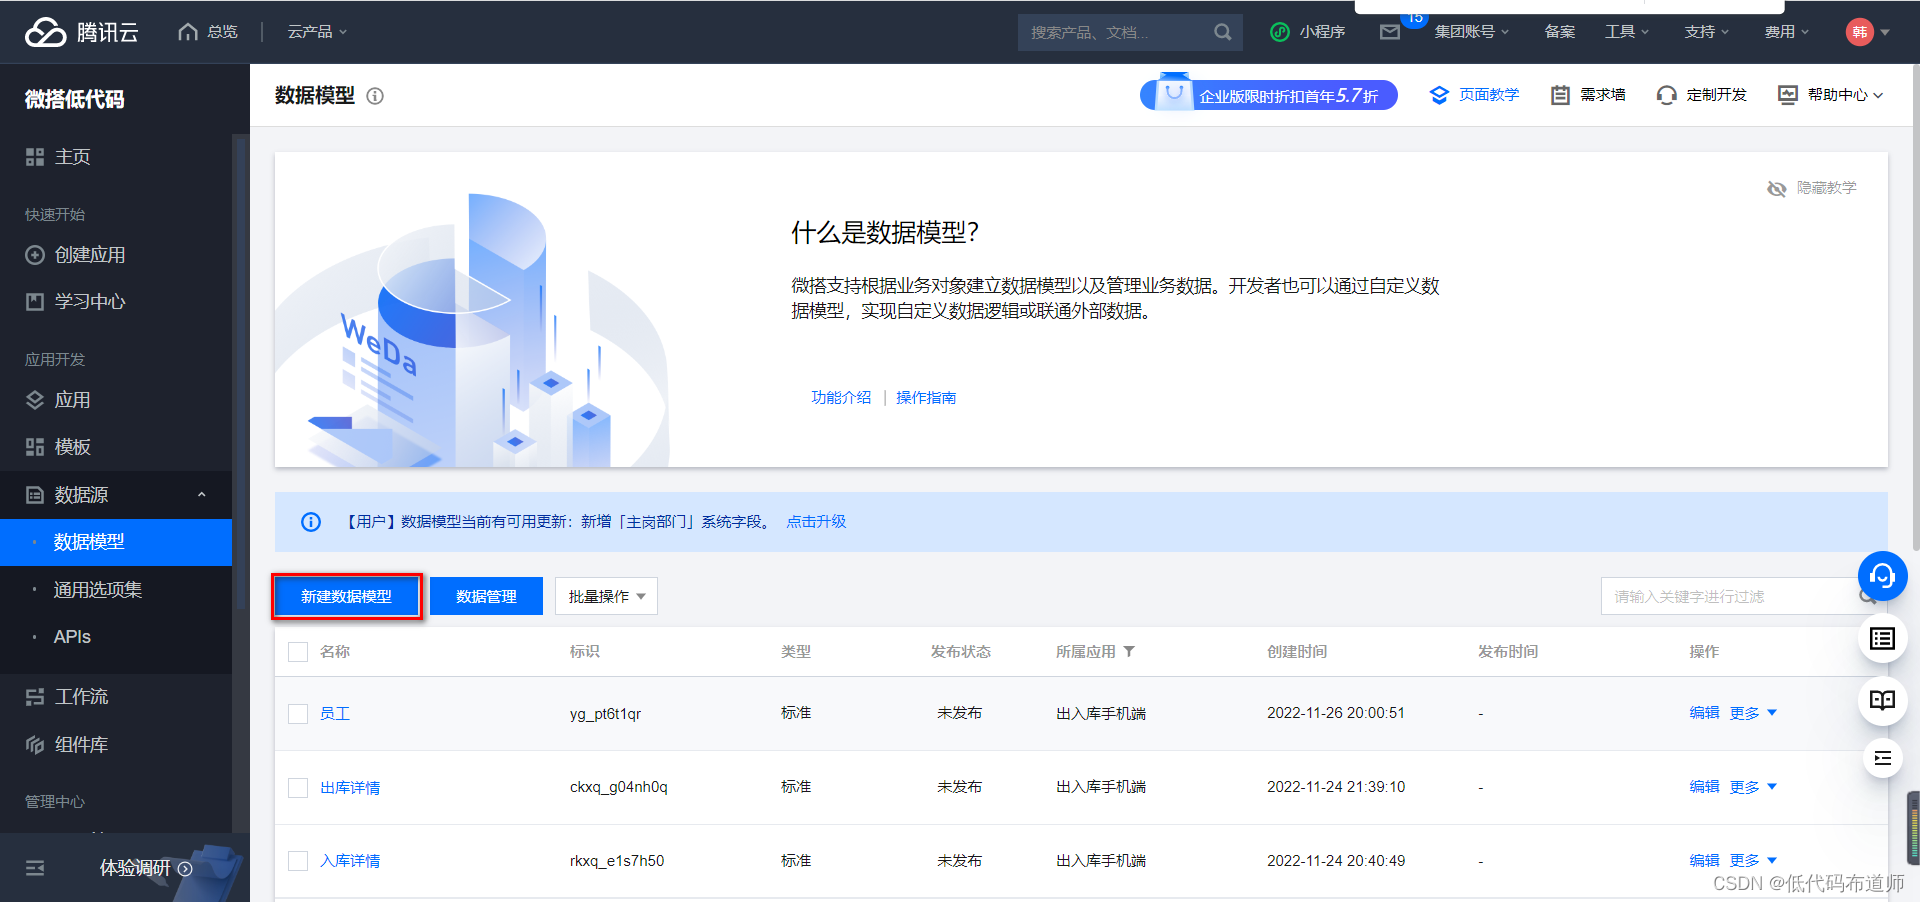1920x902 pixels.
Task: Expand the 支持 dropdown
Action: click(x=1706, y=32)
